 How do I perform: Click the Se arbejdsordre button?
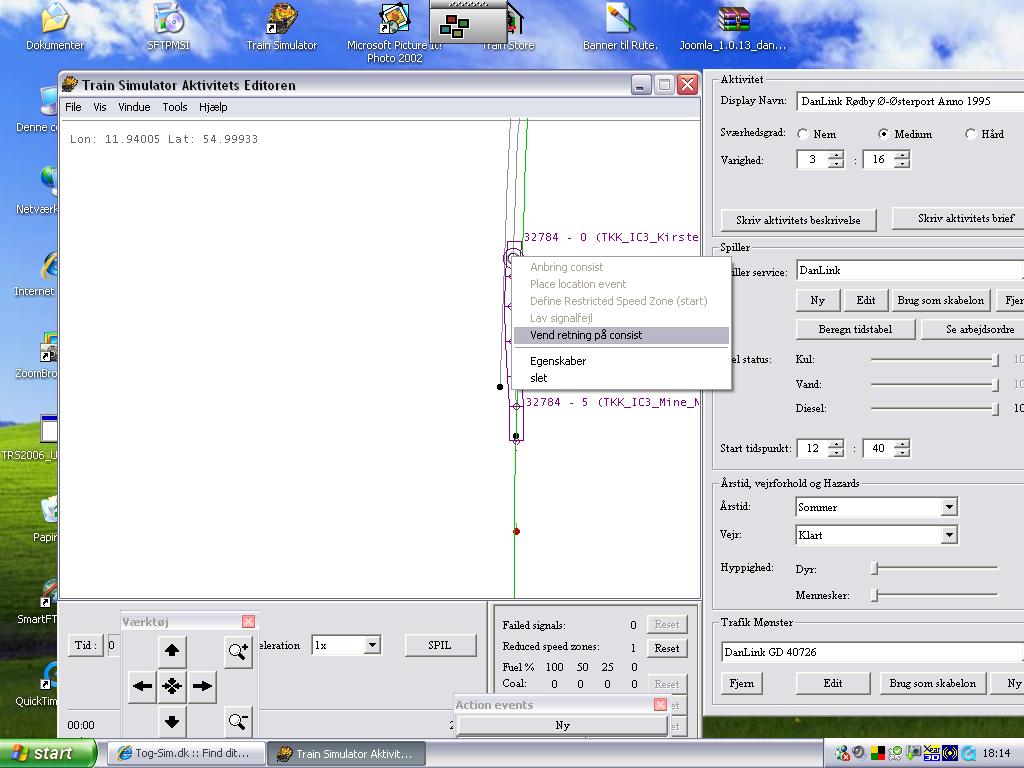pos(972,329)
